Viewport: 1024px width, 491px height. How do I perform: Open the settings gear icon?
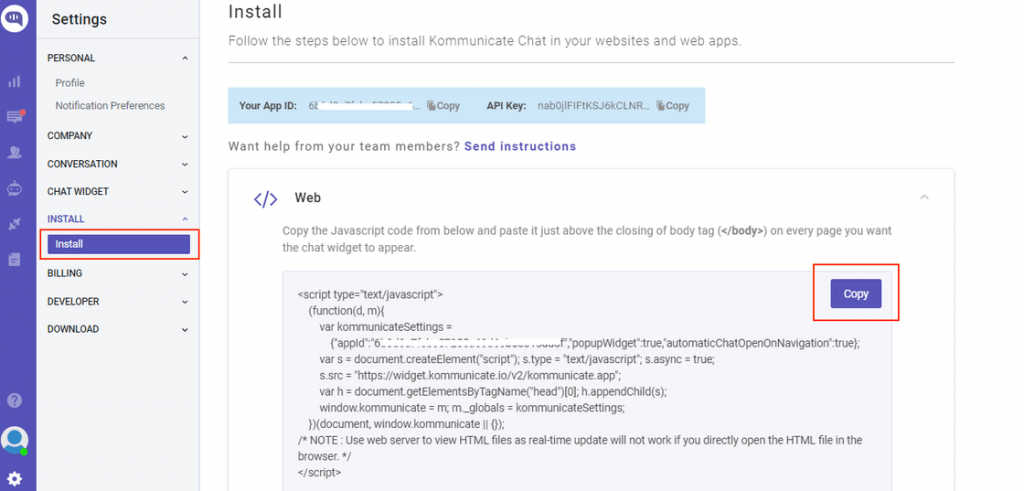click(x=14, y=479)
